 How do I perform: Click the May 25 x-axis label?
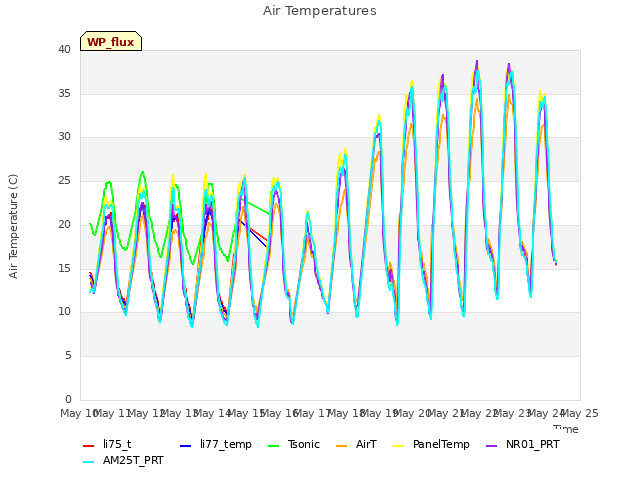click(x=580, y=413)
